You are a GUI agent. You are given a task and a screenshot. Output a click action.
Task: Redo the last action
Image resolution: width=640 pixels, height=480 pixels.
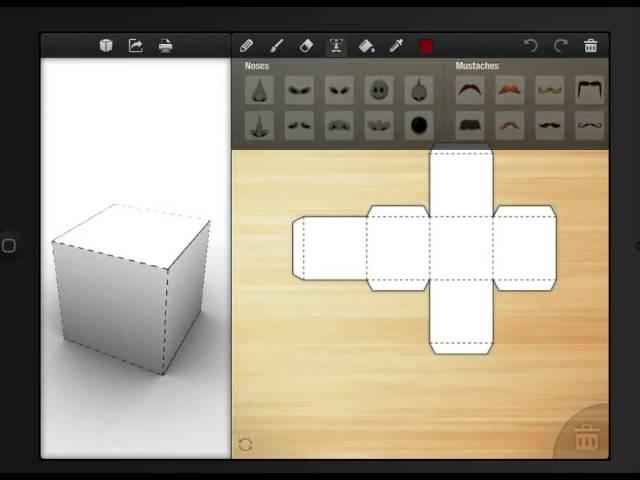pyautogui.click(x=561, y=46)
